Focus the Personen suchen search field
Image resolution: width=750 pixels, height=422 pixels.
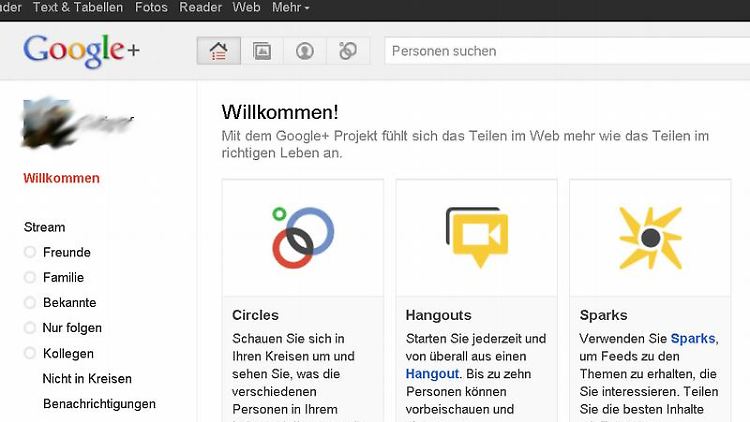coord(567,51)
